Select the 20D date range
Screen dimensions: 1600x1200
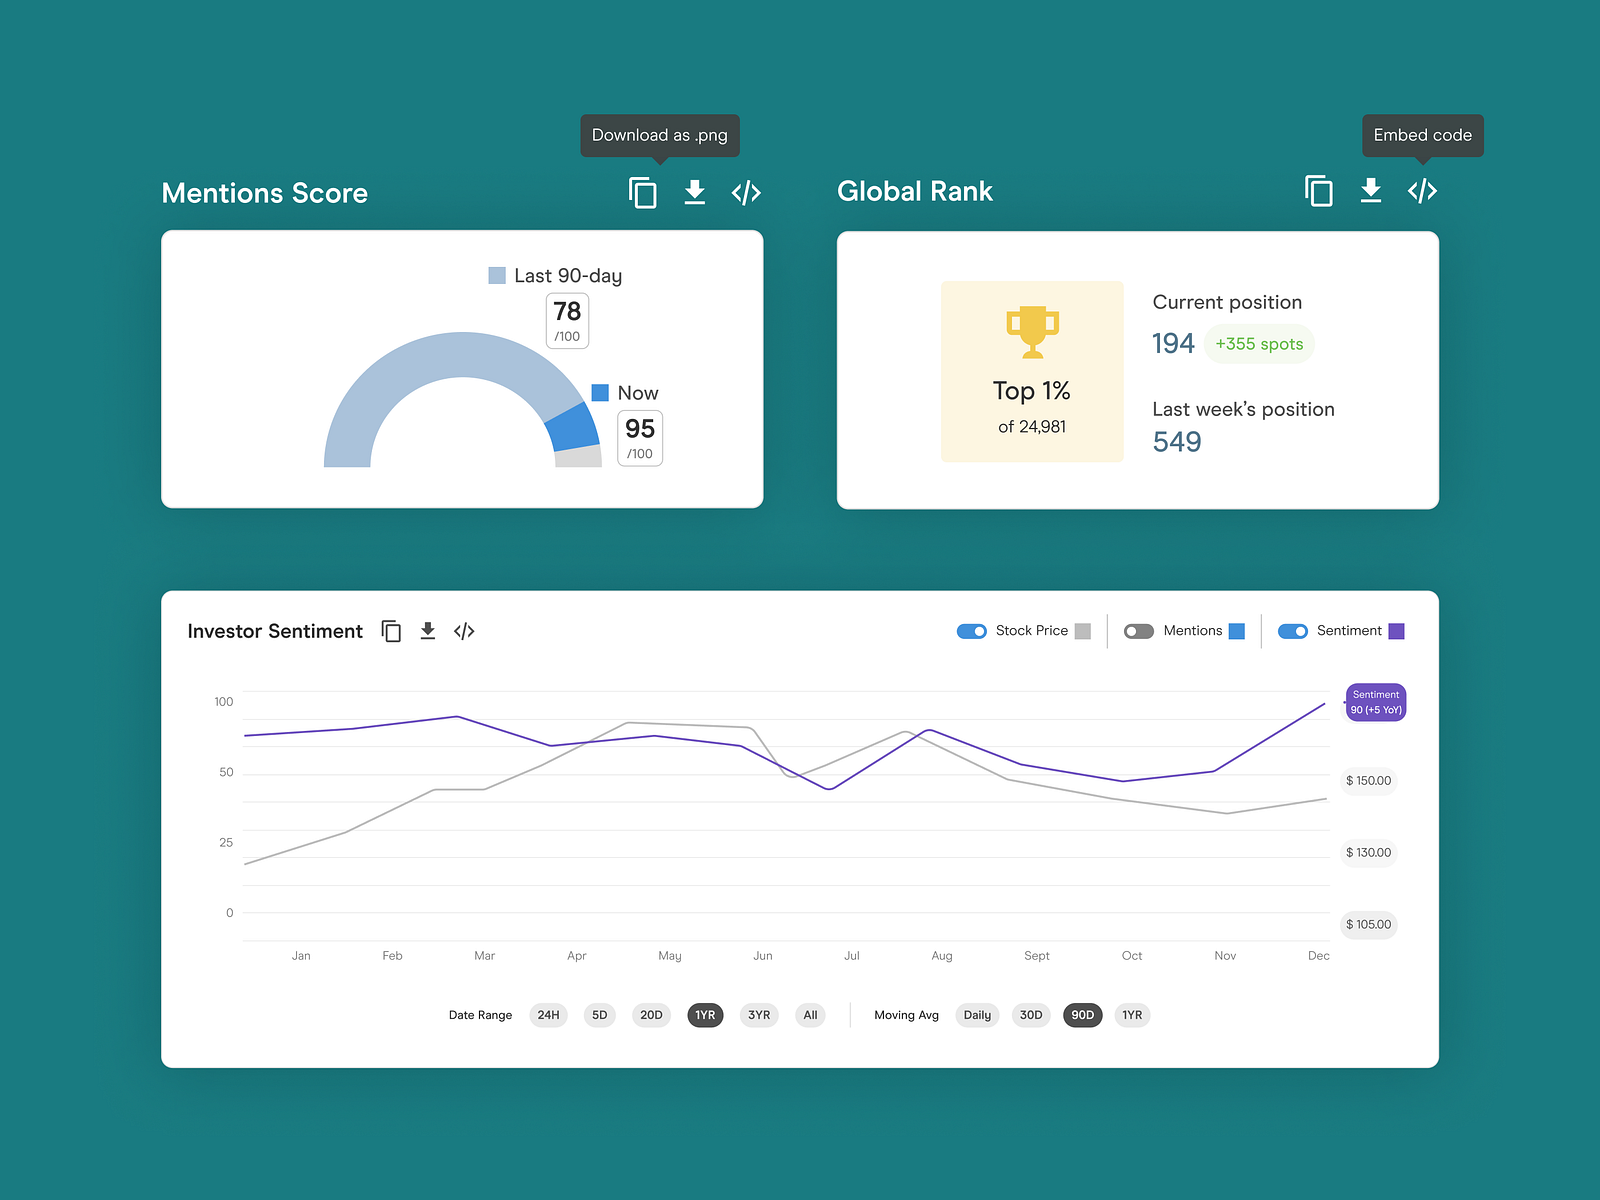point(651,1015)
